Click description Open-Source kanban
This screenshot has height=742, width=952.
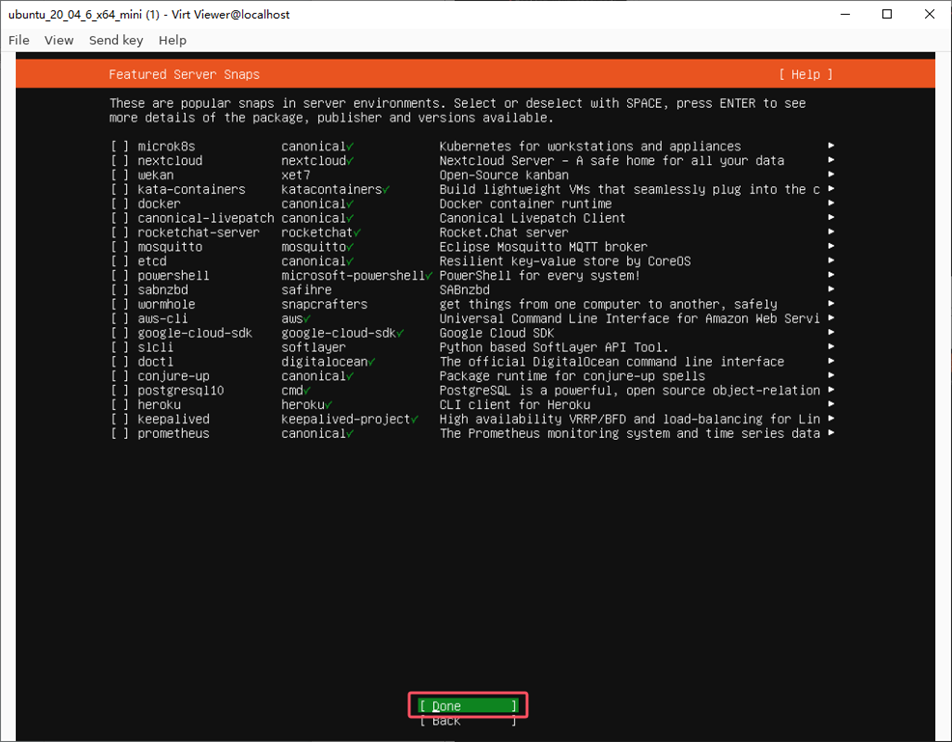click(x=504, y=175)
